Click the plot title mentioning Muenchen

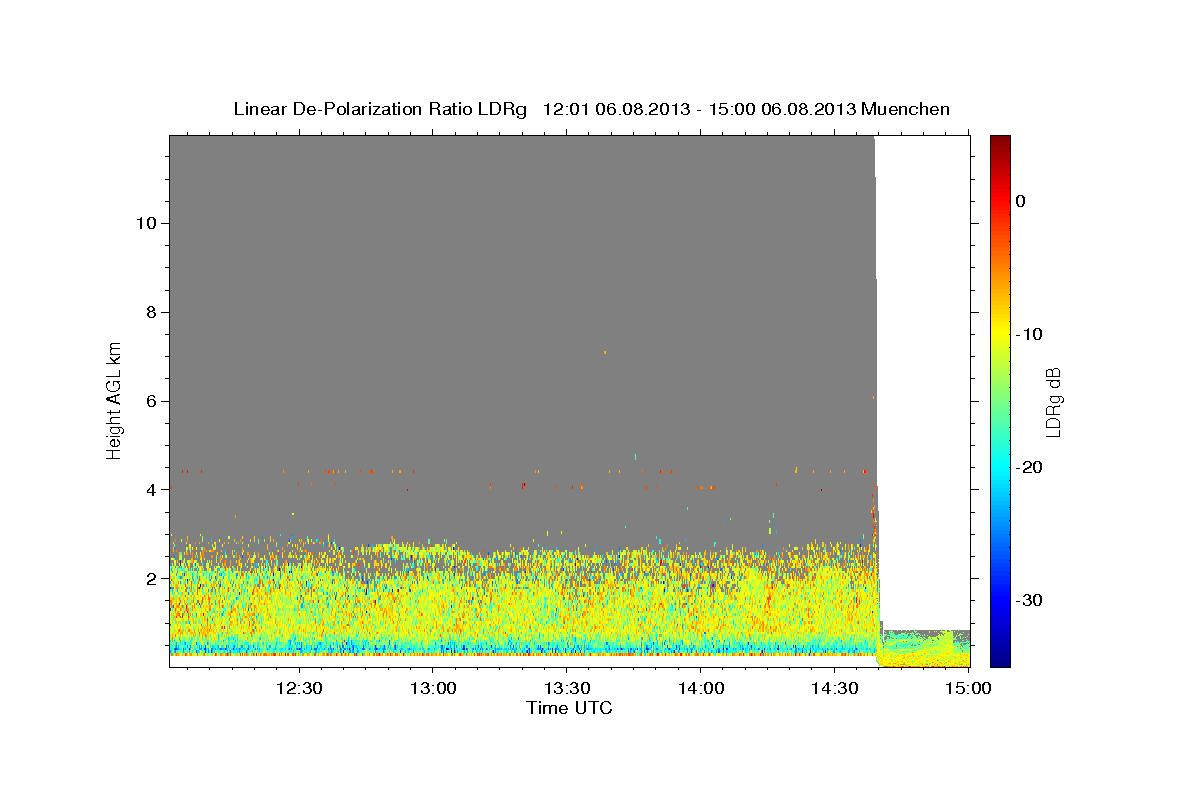point(591,109)
